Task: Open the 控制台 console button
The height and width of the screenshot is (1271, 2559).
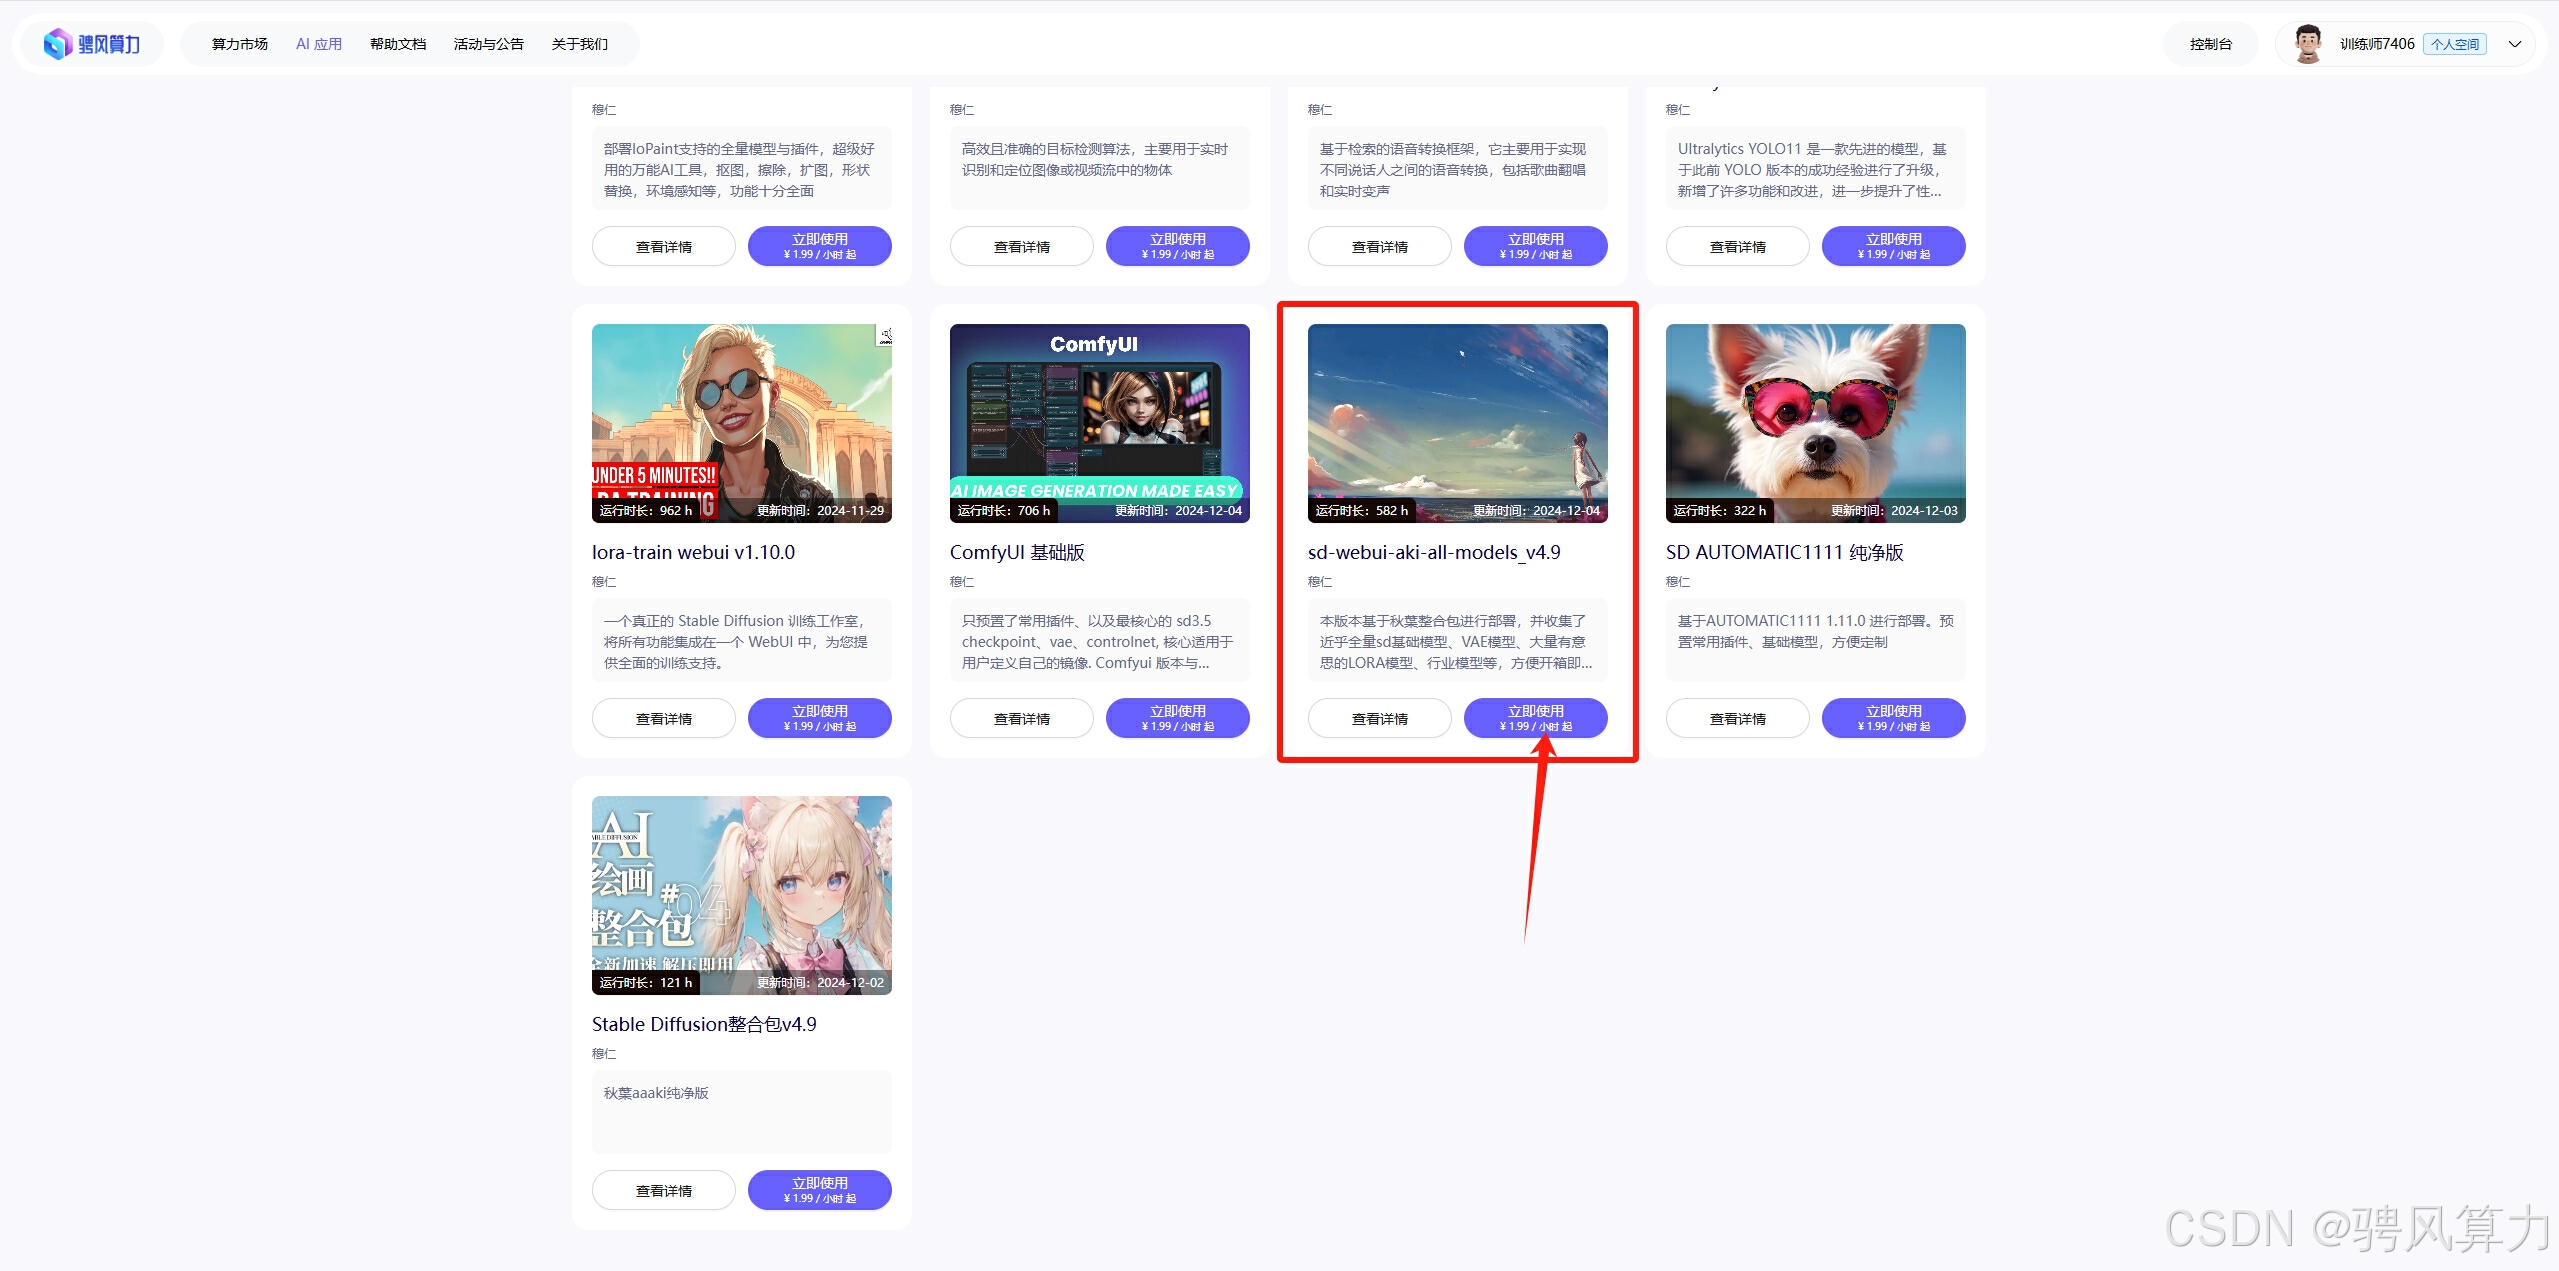Action: coord(2210,44)
